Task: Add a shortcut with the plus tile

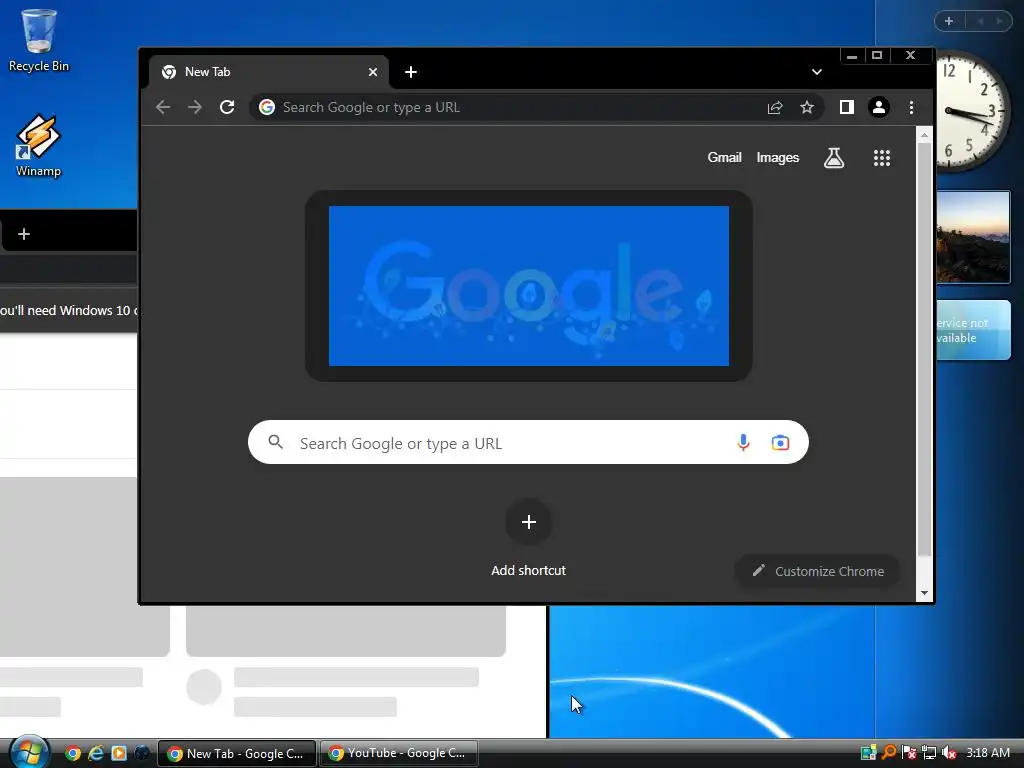Action: click(529, 522)
